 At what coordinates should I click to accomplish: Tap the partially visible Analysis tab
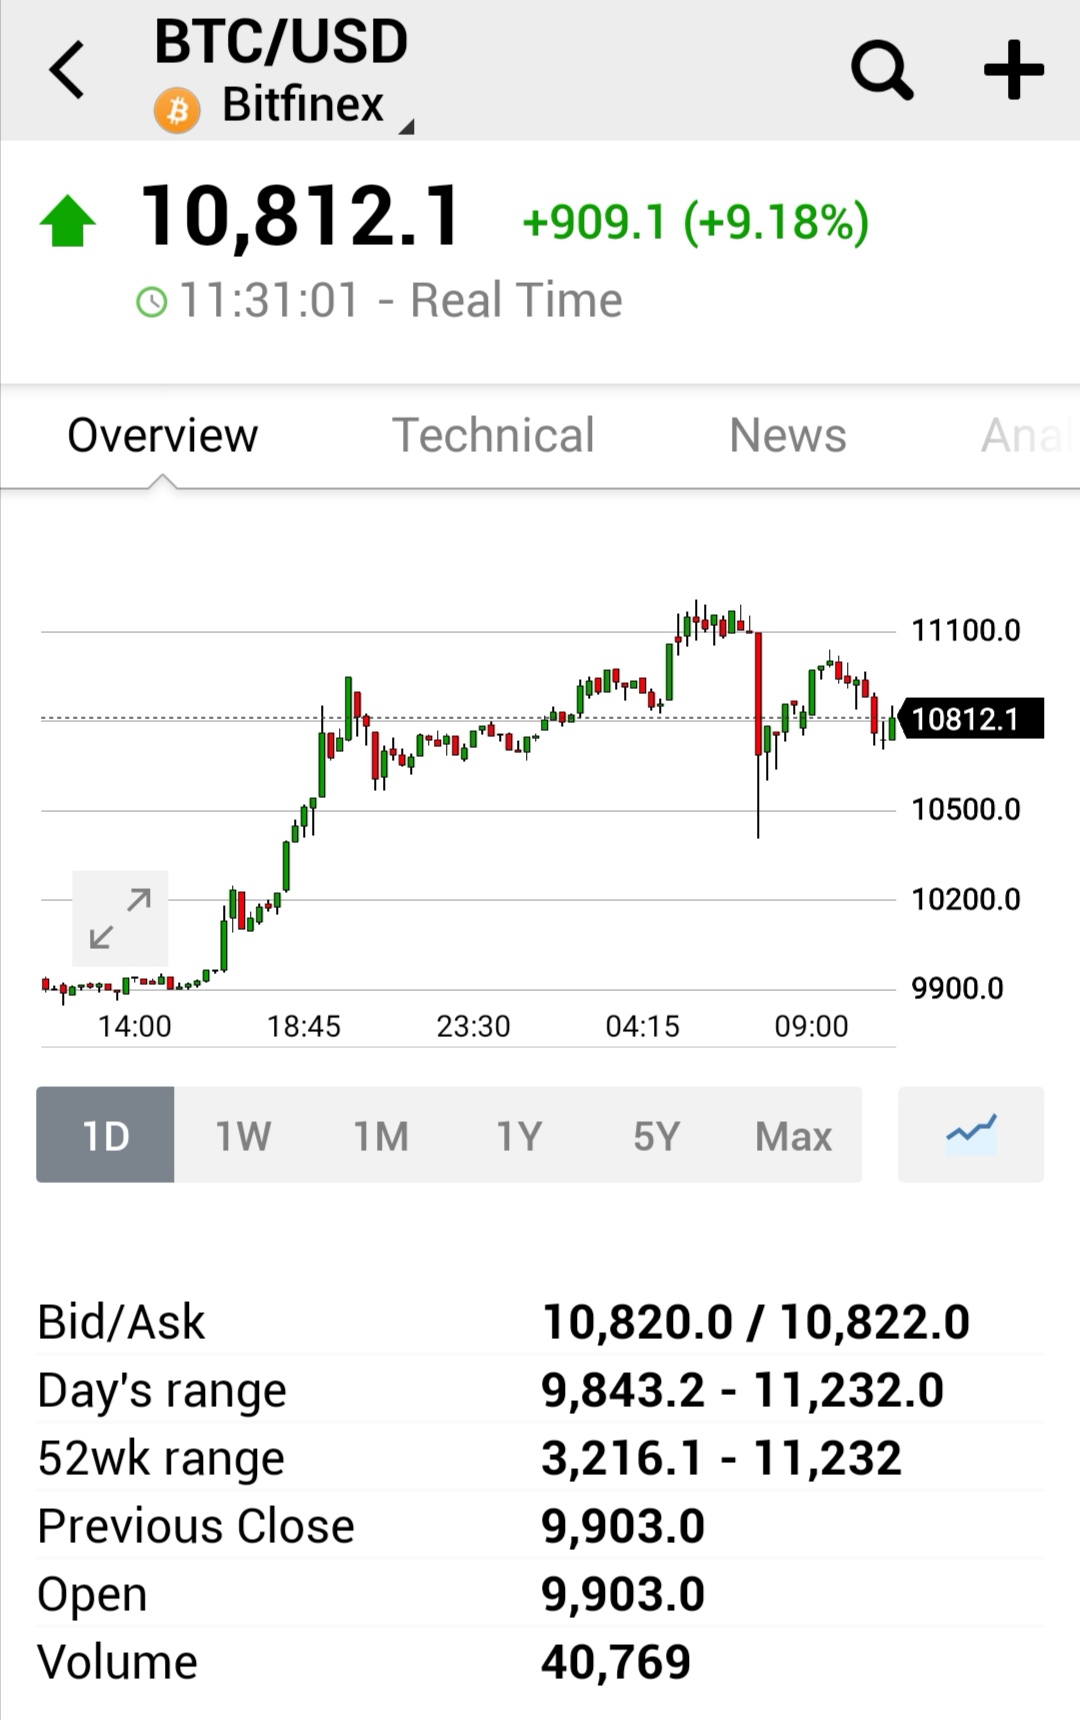click(x=1028, y=435)
